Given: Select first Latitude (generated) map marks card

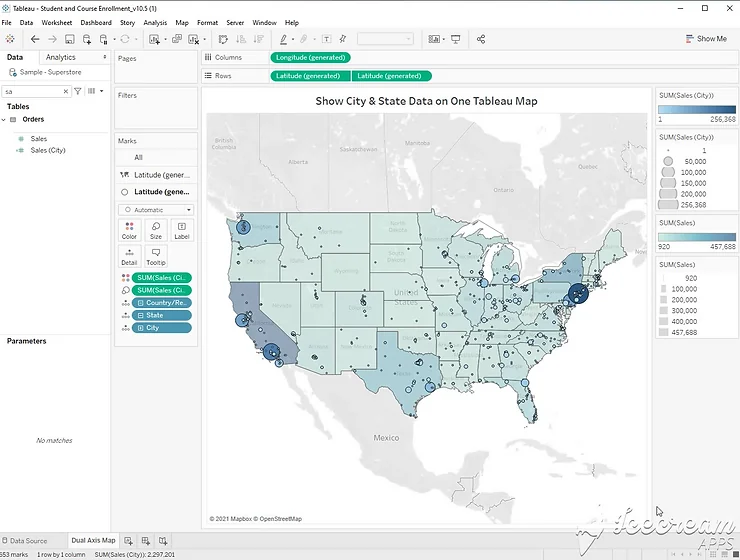Looking at the screenshot, I should 156,175.
